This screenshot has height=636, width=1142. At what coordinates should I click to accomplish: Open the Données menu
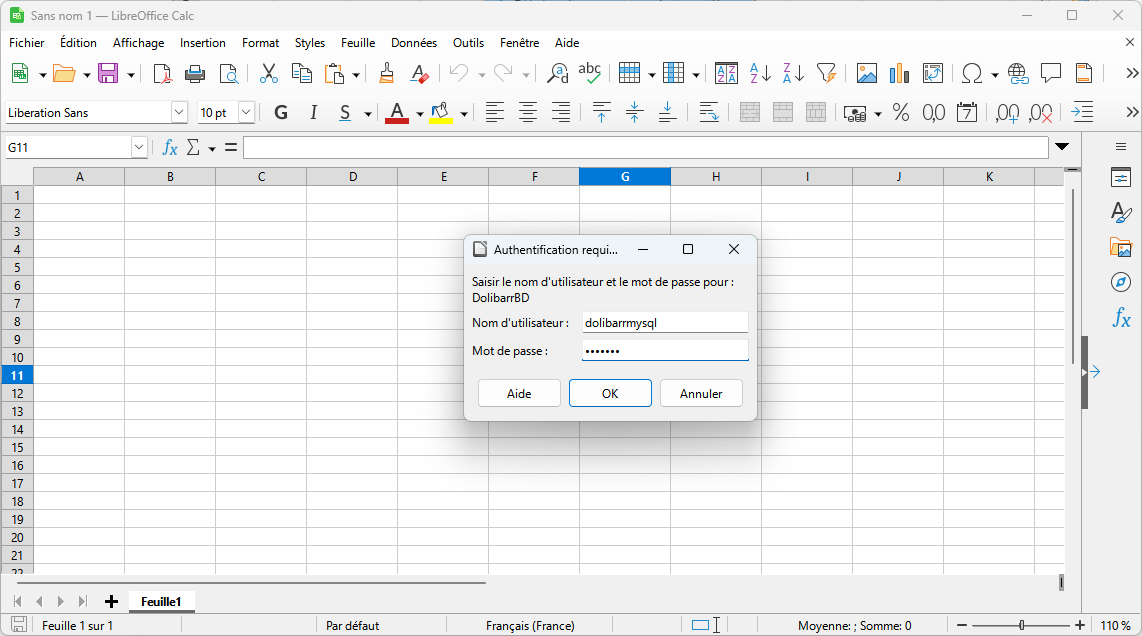413,43
